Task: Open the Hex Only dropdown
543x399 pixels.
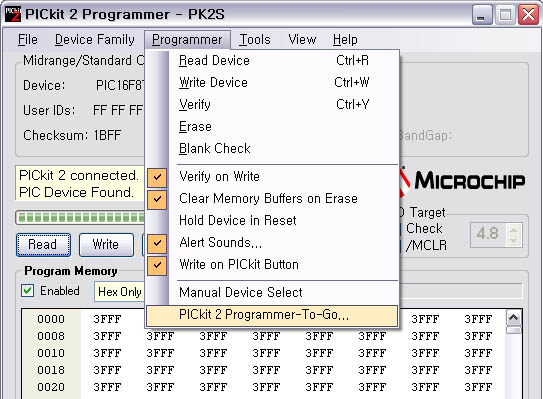Action: pyautogui.click(x=119, y=292)
